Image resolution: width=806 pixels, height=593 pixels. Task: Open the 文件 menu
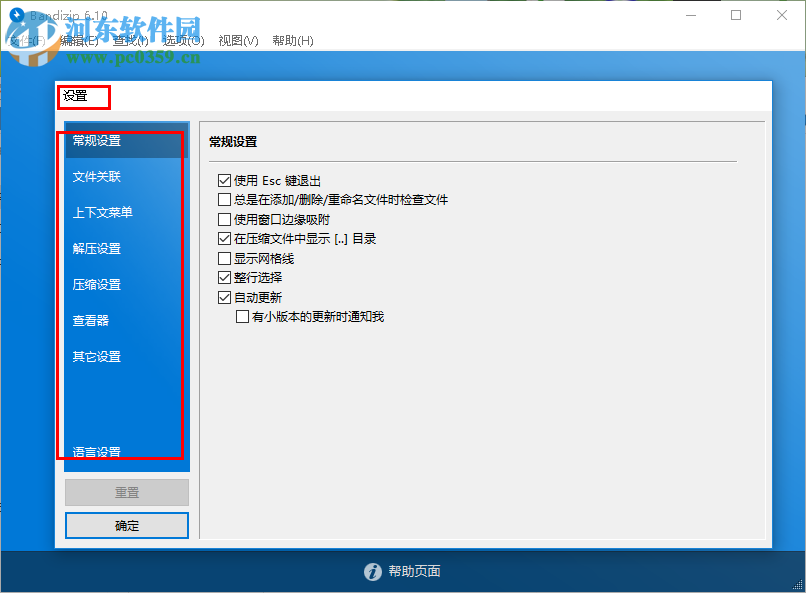tap(25, 42)
